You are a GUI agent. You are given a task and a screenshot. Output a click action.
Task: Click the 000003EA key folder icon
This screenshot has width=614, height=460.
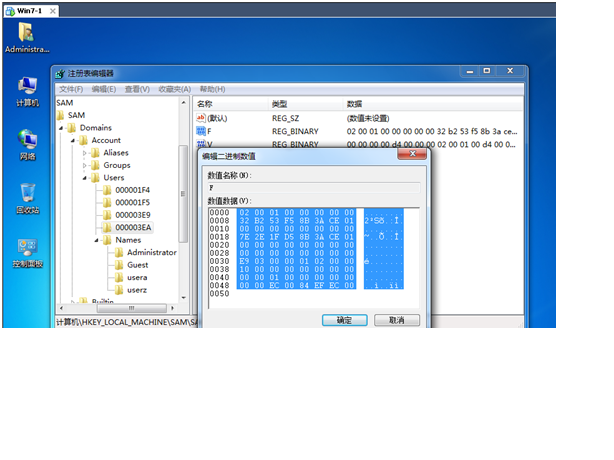coord(107,227)
